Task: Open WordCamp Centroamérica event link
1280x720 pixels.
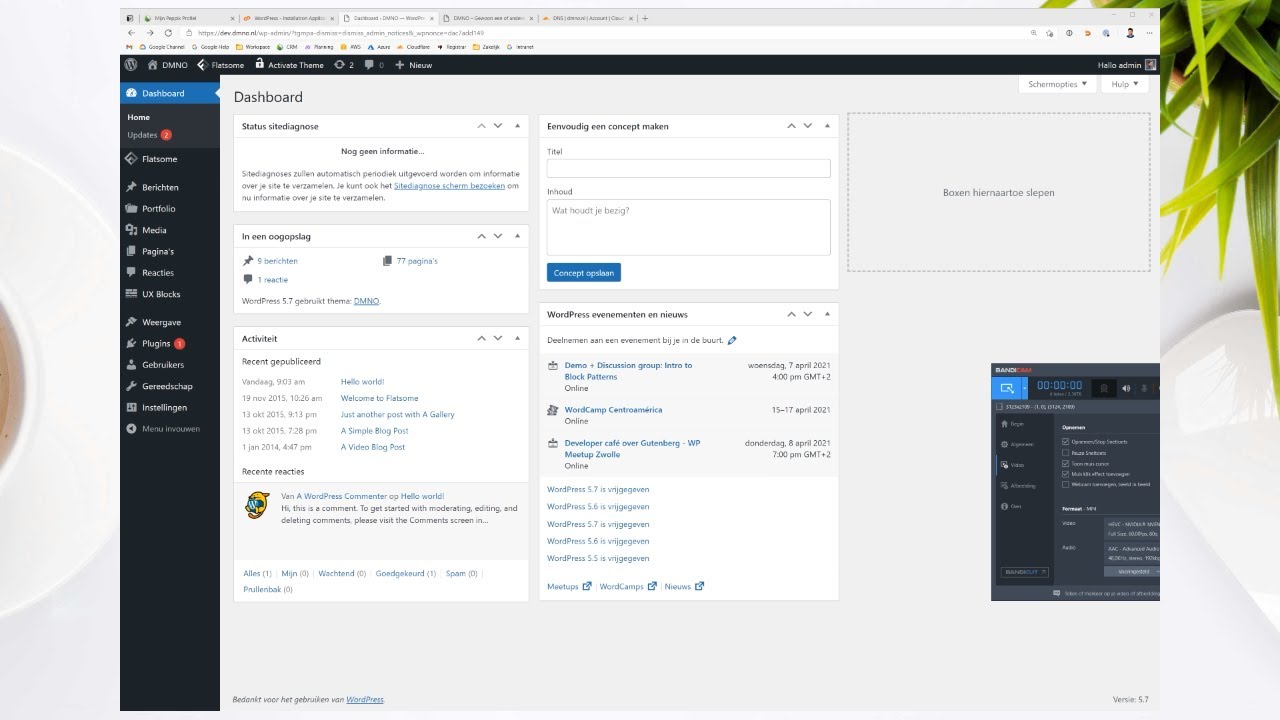Action: [613, 410]
